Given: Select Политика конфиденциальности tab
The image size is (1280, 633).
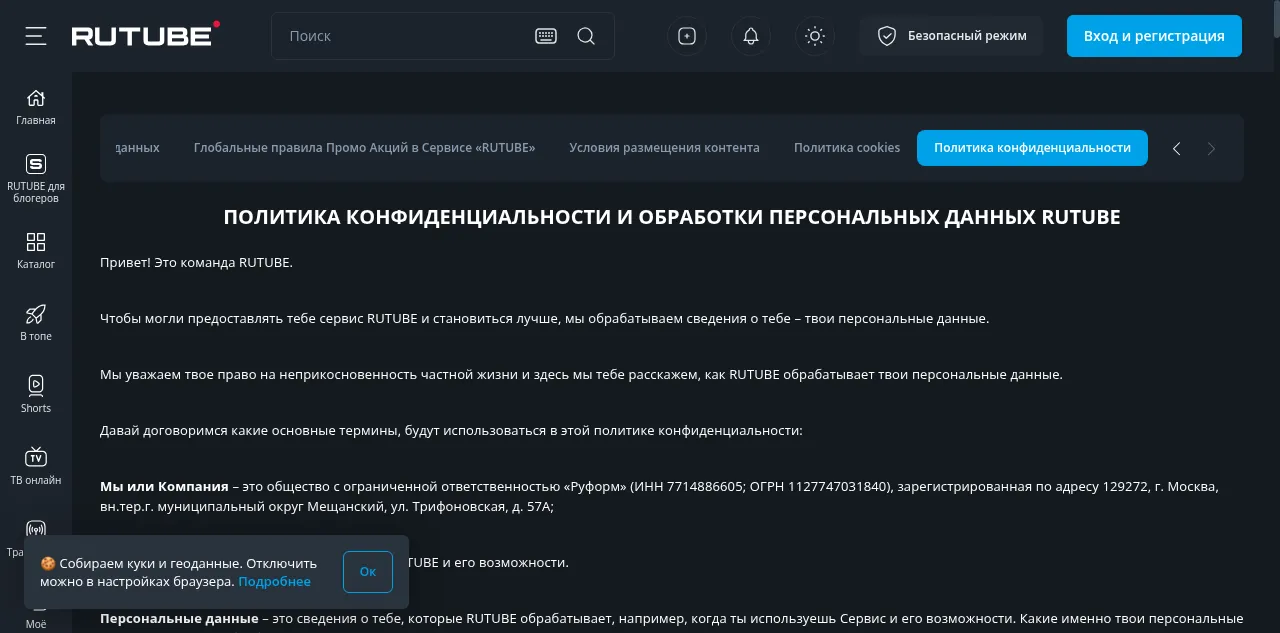Looking at the screenshot, I should pos(1032,148).
